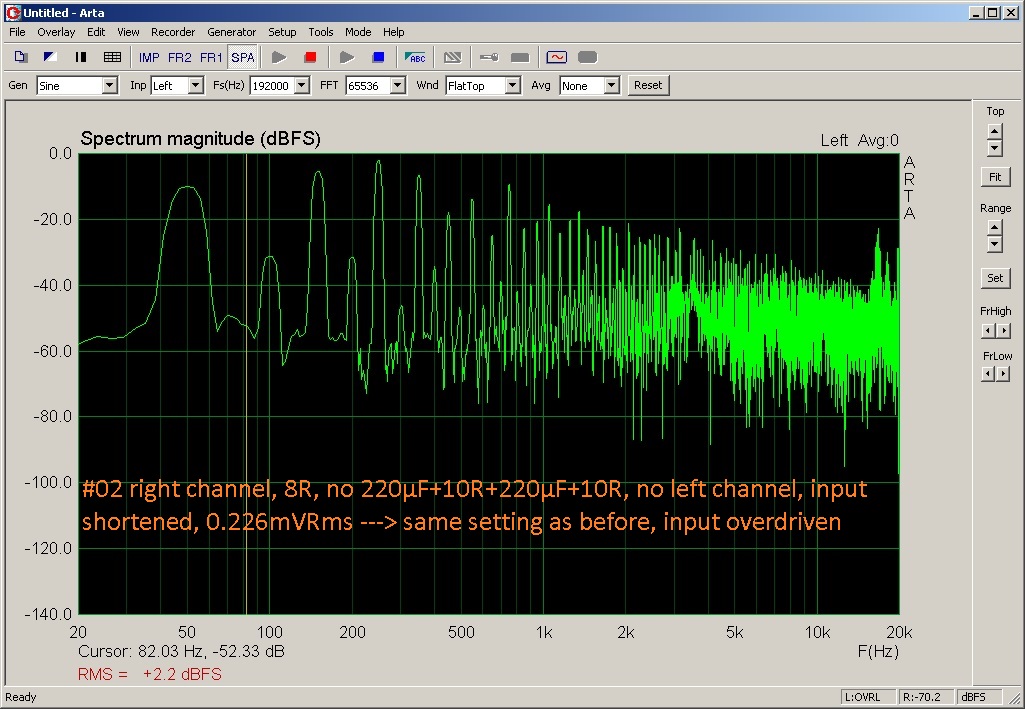This screenshot has width=1025, height=709.
Task: Maximize the Arta window
Action: pos(993,12)
